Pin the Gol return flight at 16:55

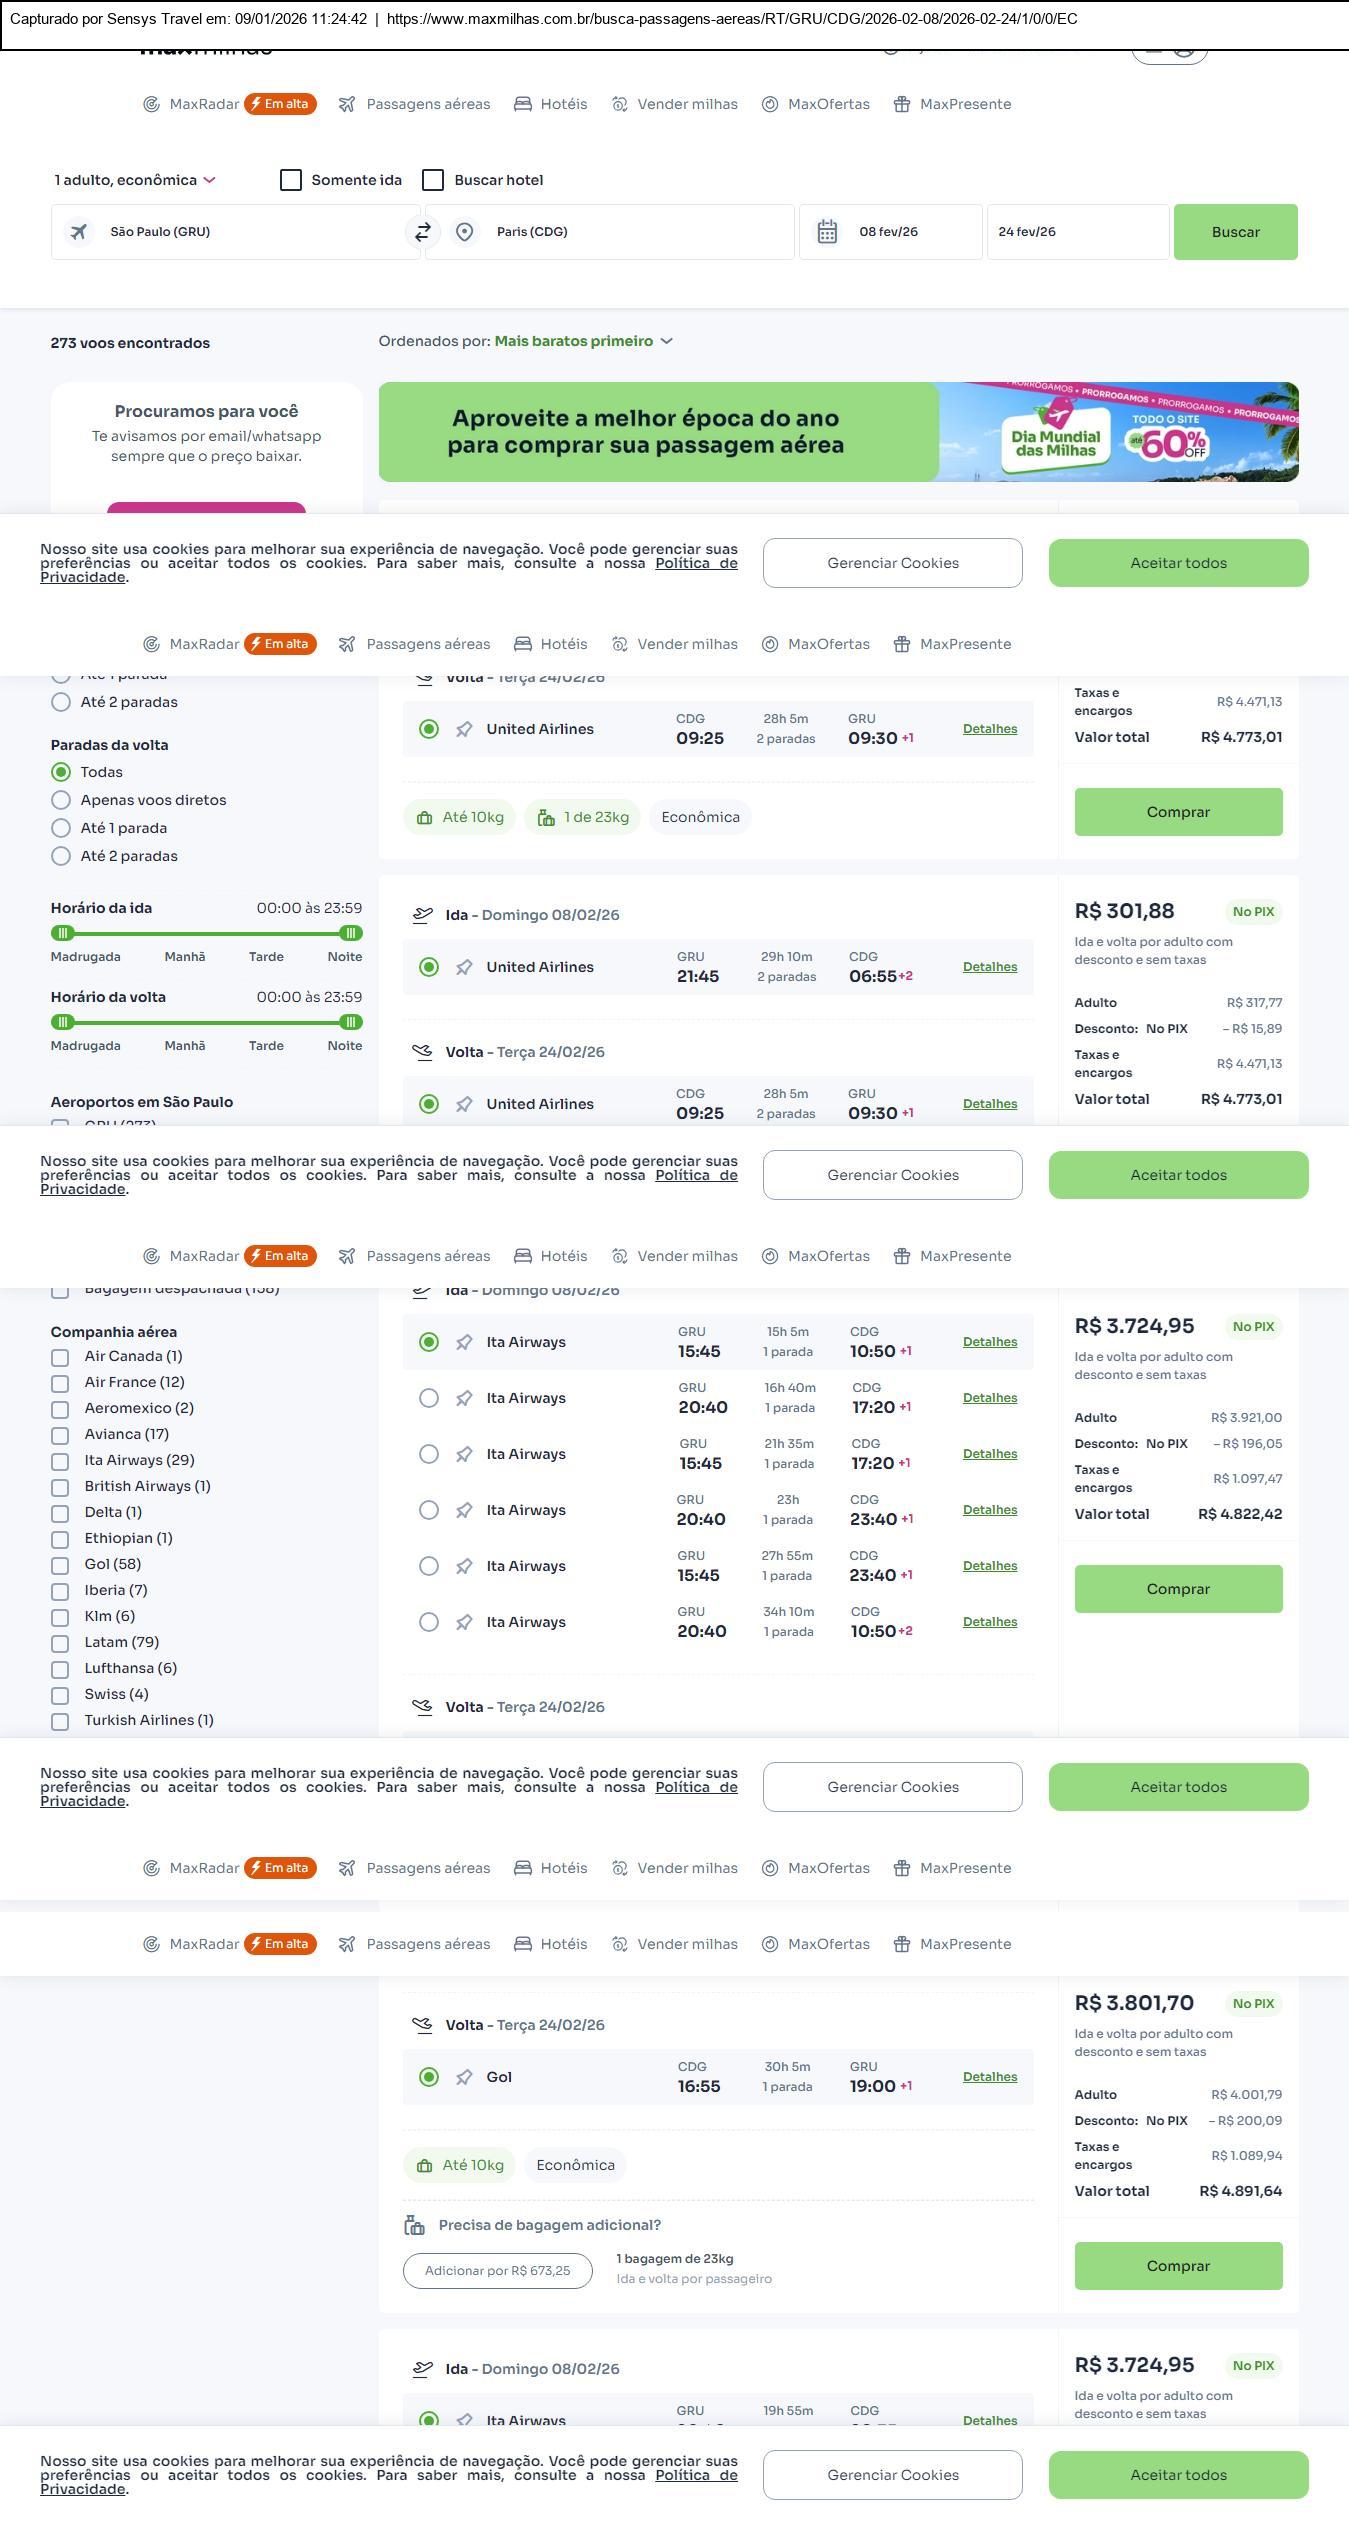464,2077
